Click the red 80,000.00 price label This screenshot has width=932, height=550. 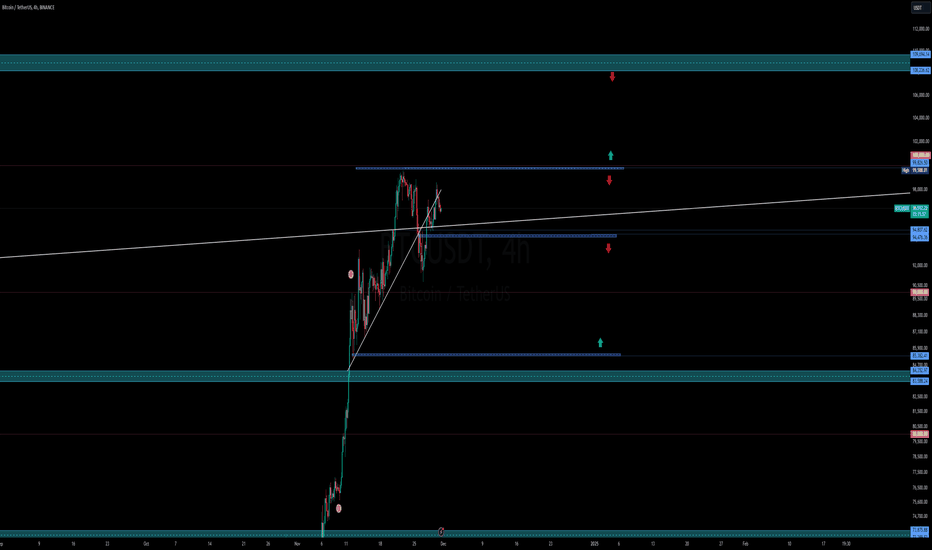[x=920, y=434]
